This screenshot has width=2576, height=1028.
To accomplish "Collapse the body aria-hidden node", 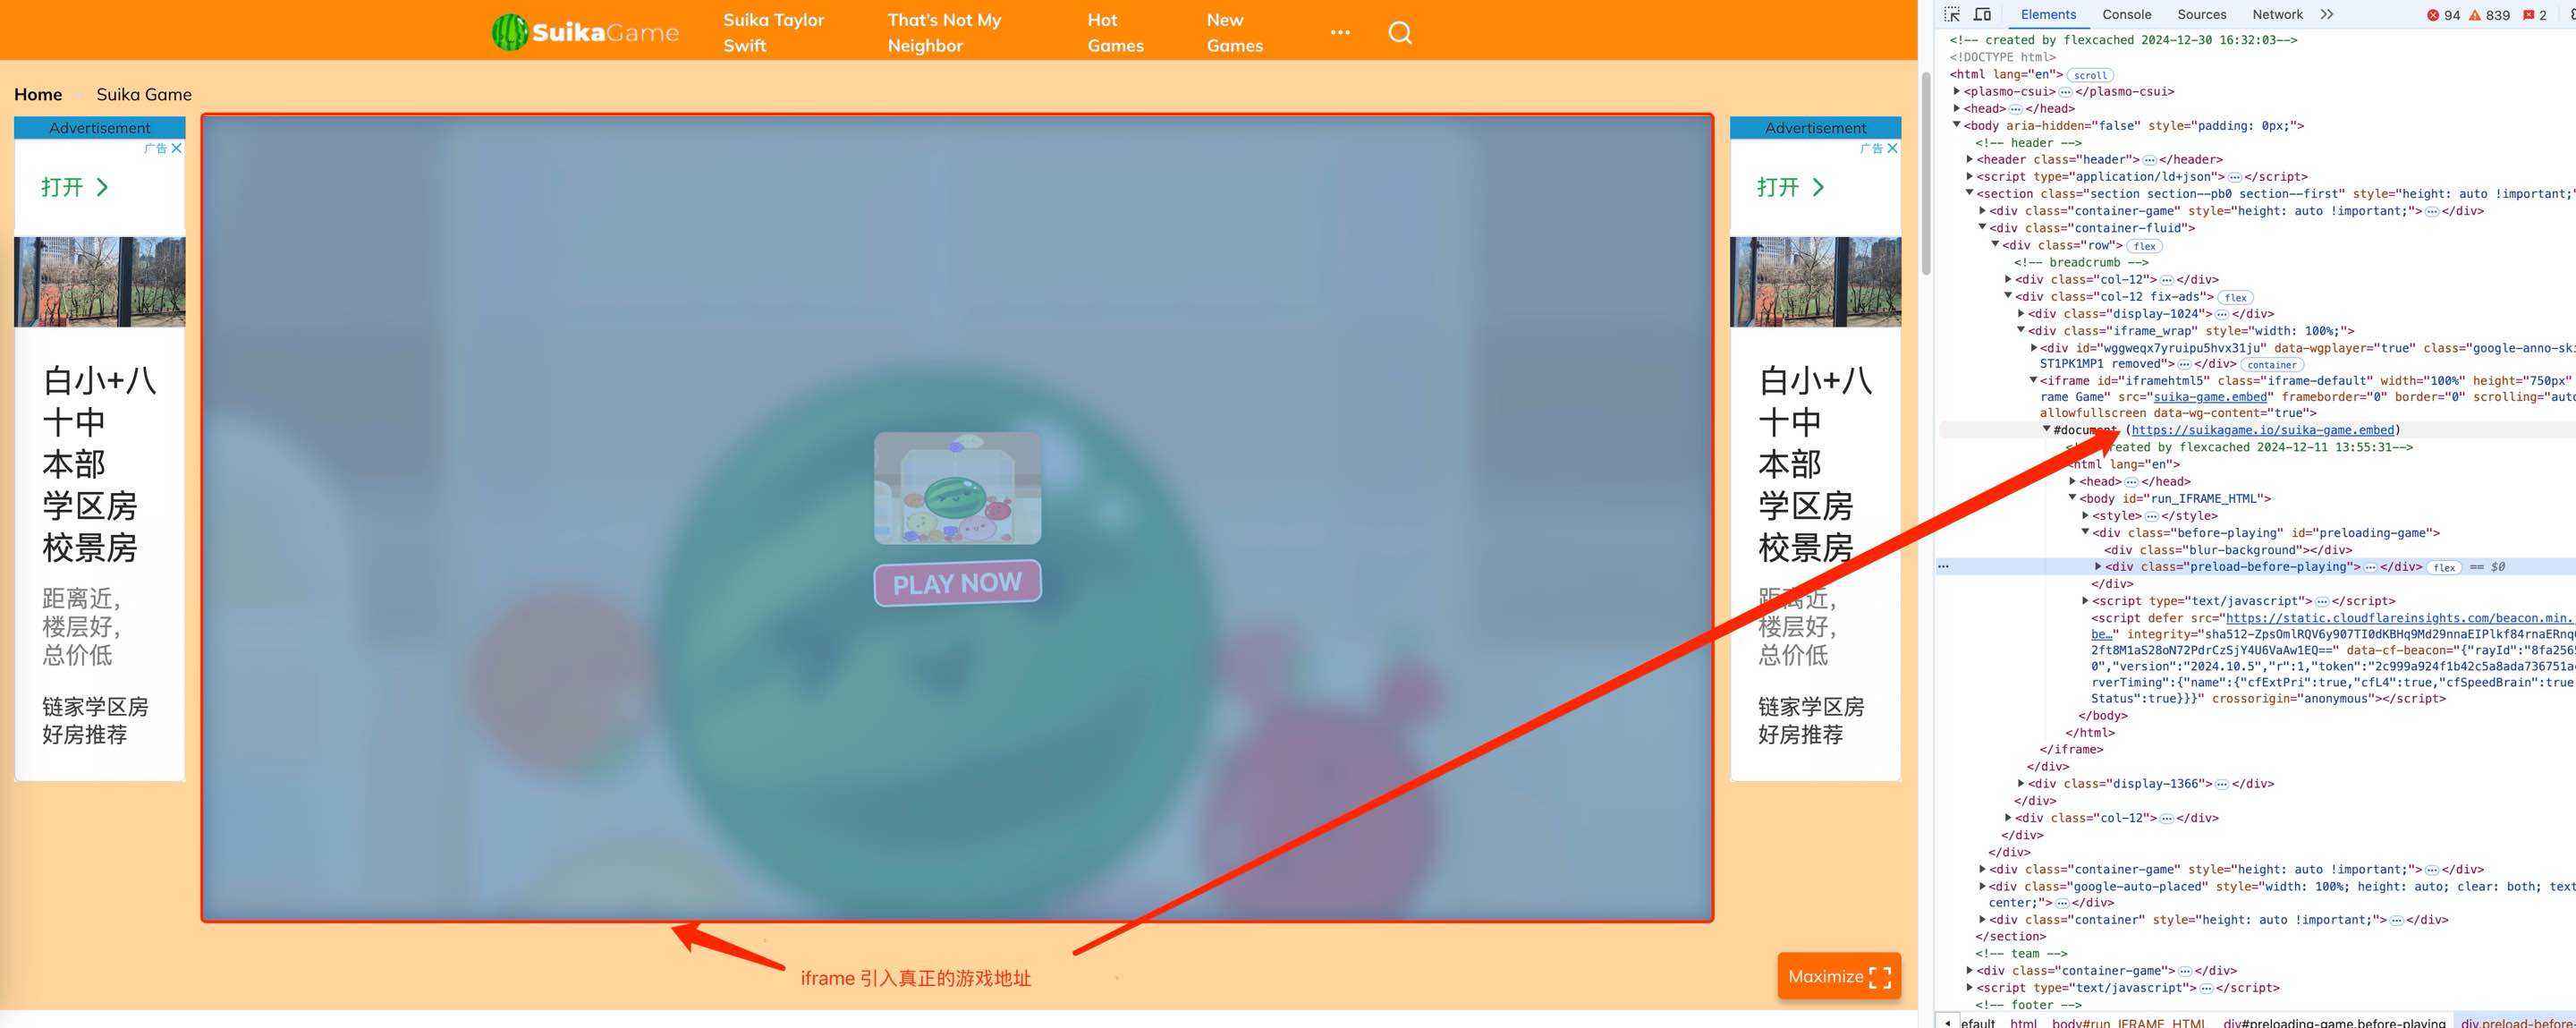I will [x=1958, y=125].
